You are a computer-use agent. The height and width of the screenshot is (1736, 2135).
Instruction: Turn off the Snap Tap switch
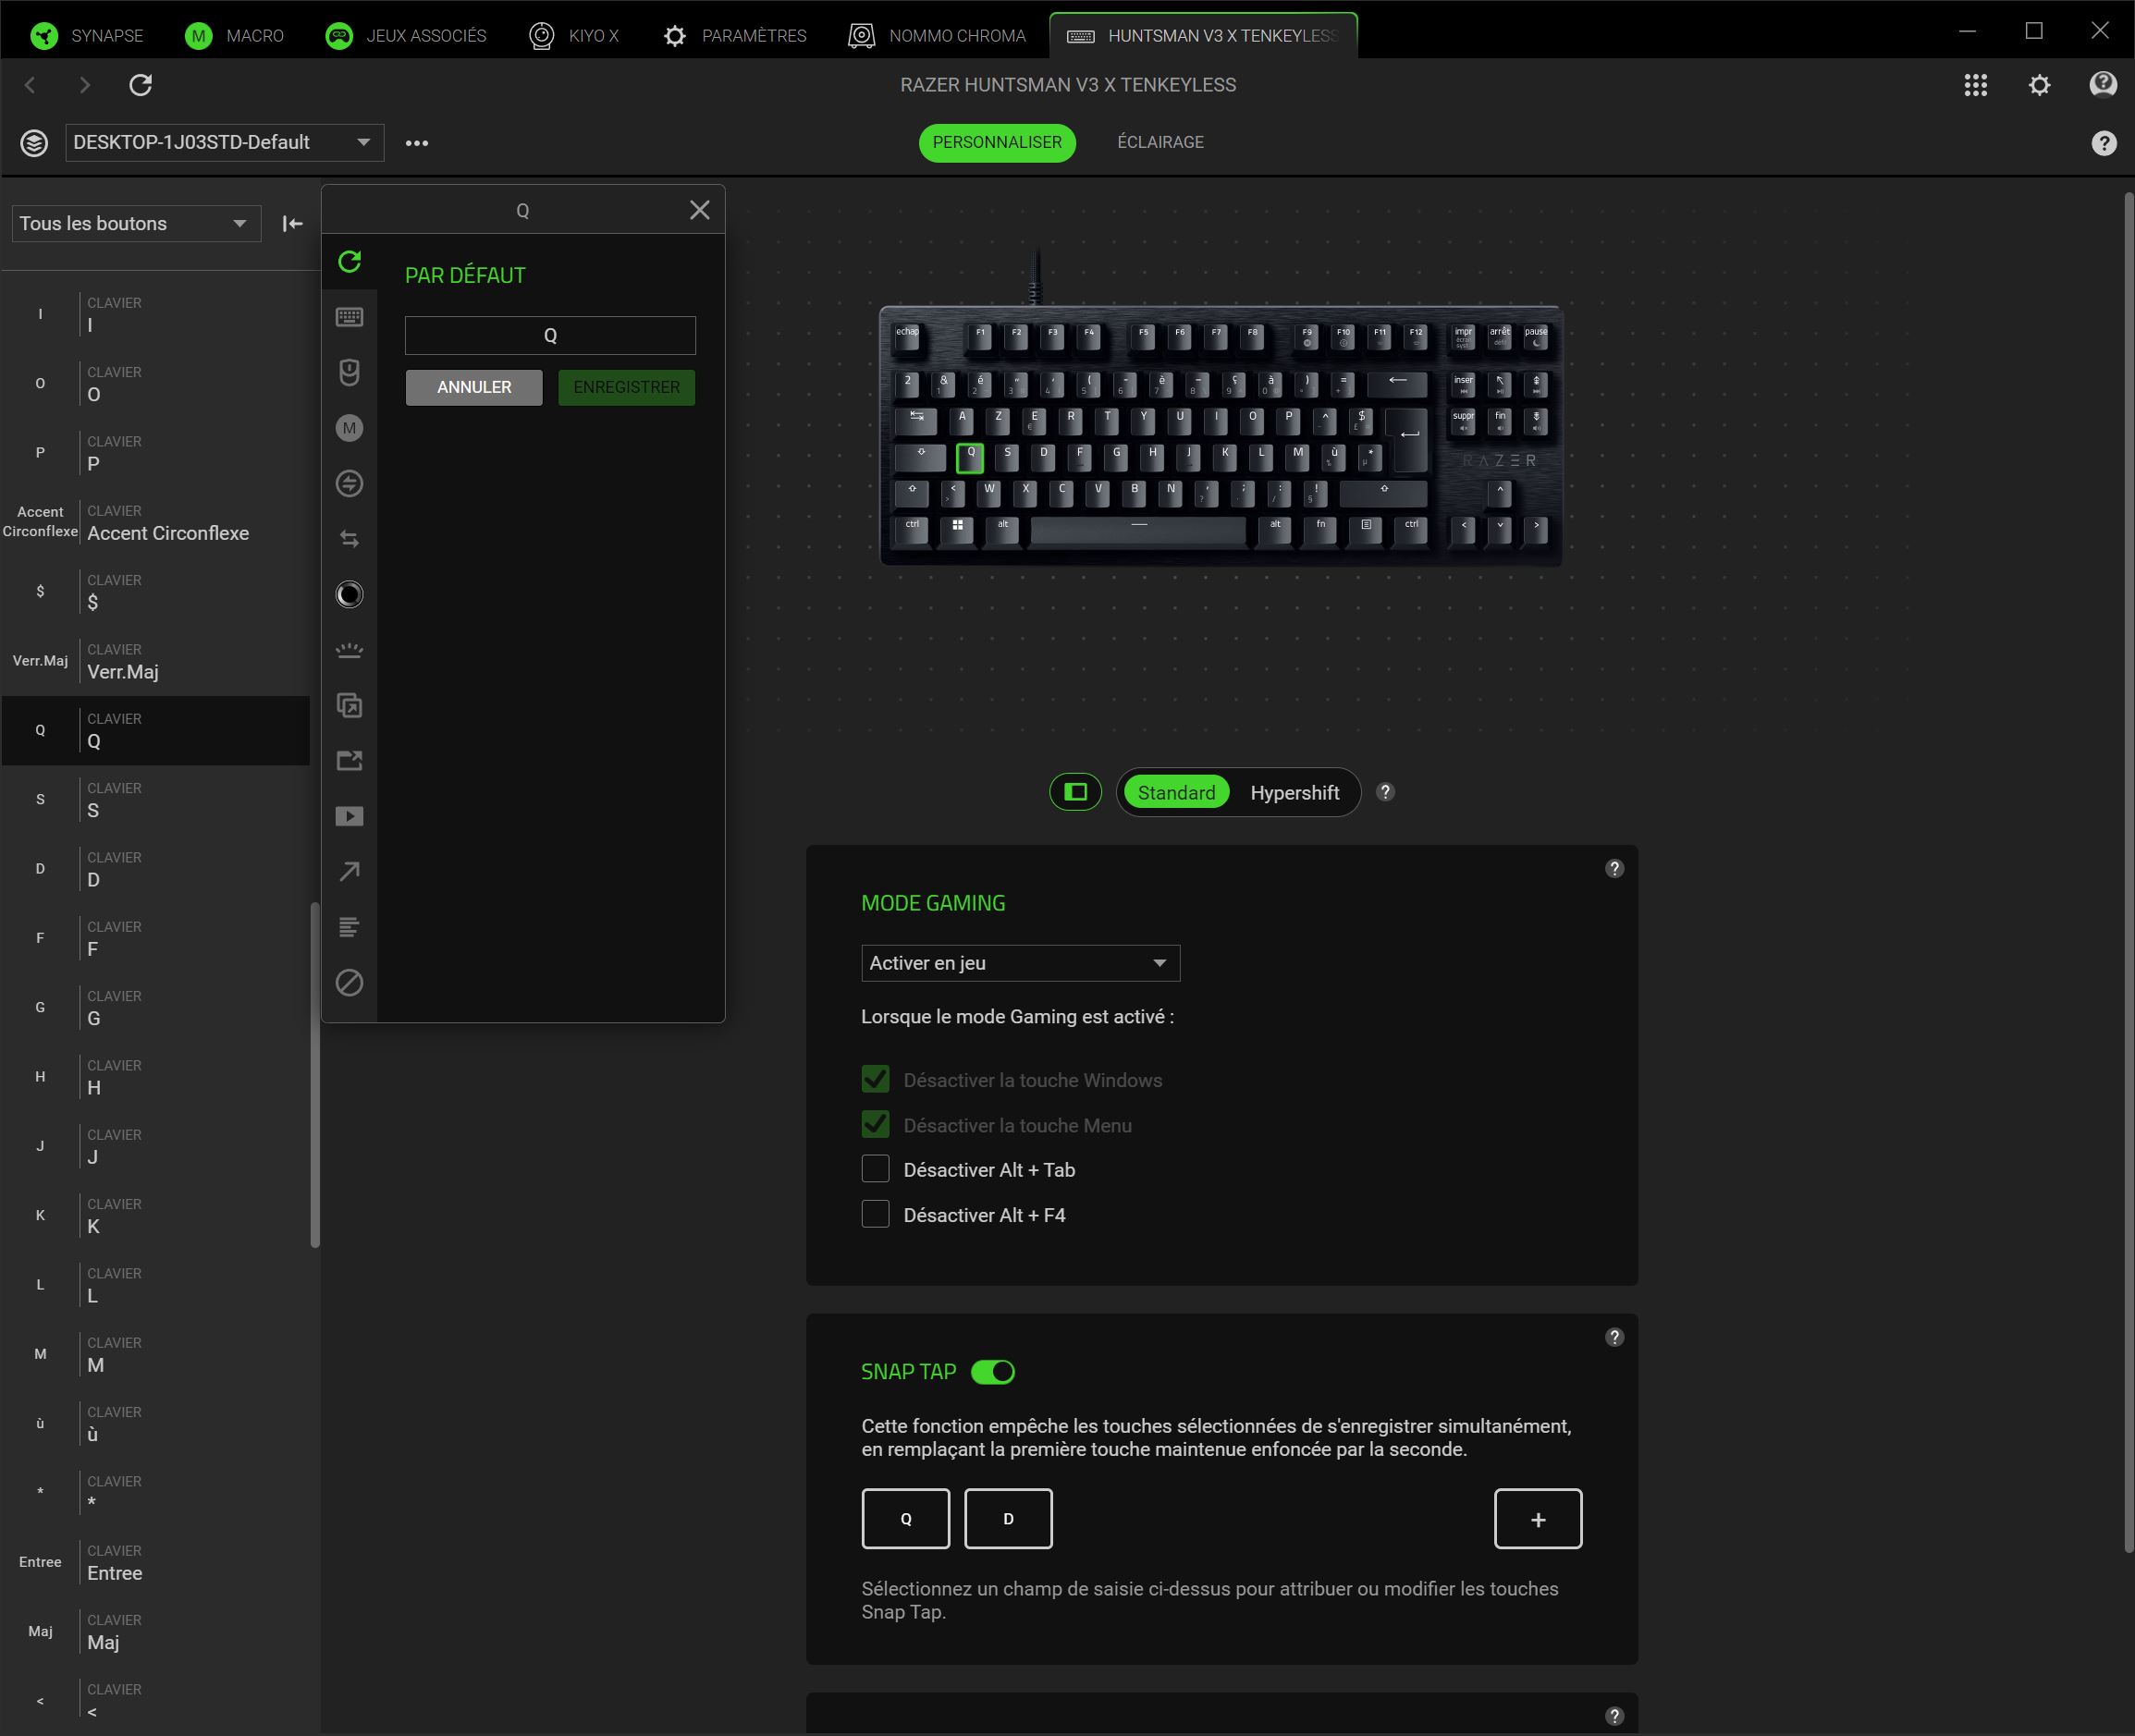click(x=993, y=1372)
